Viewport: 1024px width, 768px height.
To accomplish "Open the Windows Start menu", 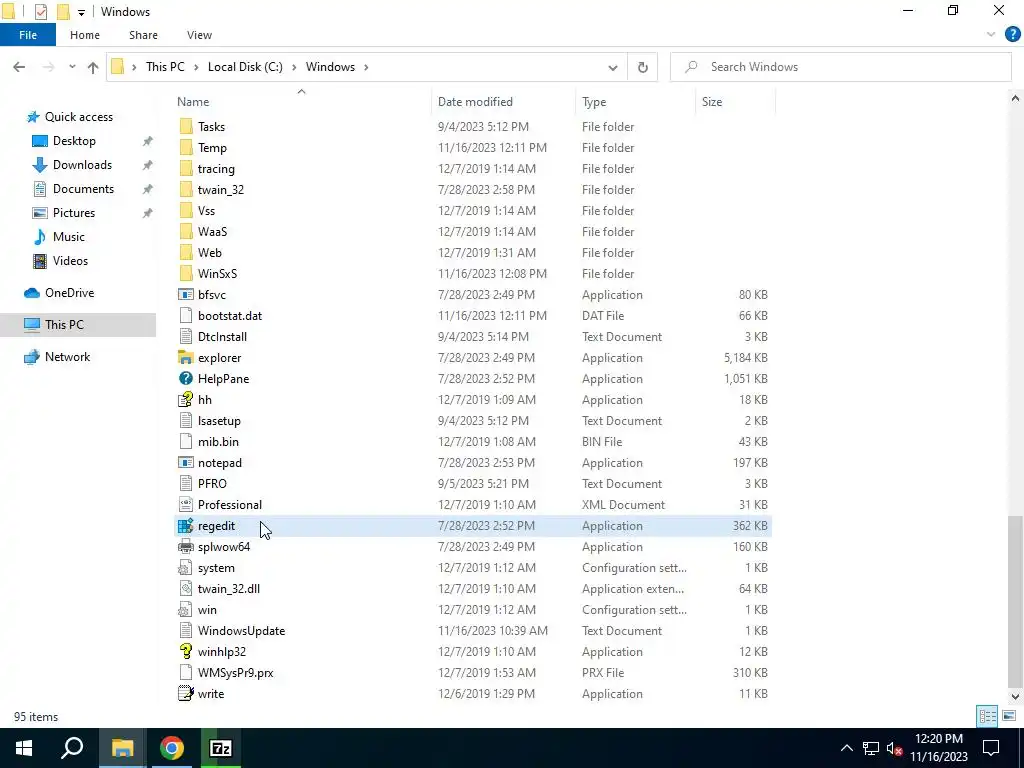I will [x=24, y=748].
